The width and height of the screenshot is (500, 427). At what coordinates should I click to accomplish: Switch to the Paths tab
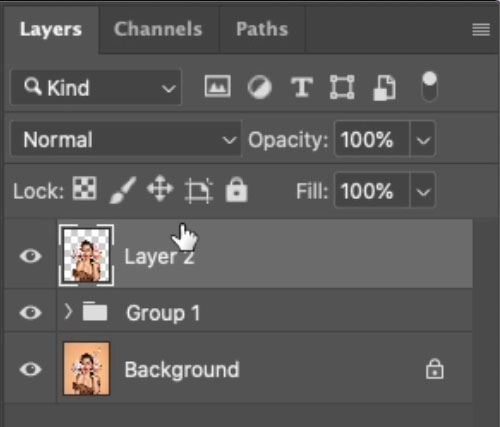[262, 29]
